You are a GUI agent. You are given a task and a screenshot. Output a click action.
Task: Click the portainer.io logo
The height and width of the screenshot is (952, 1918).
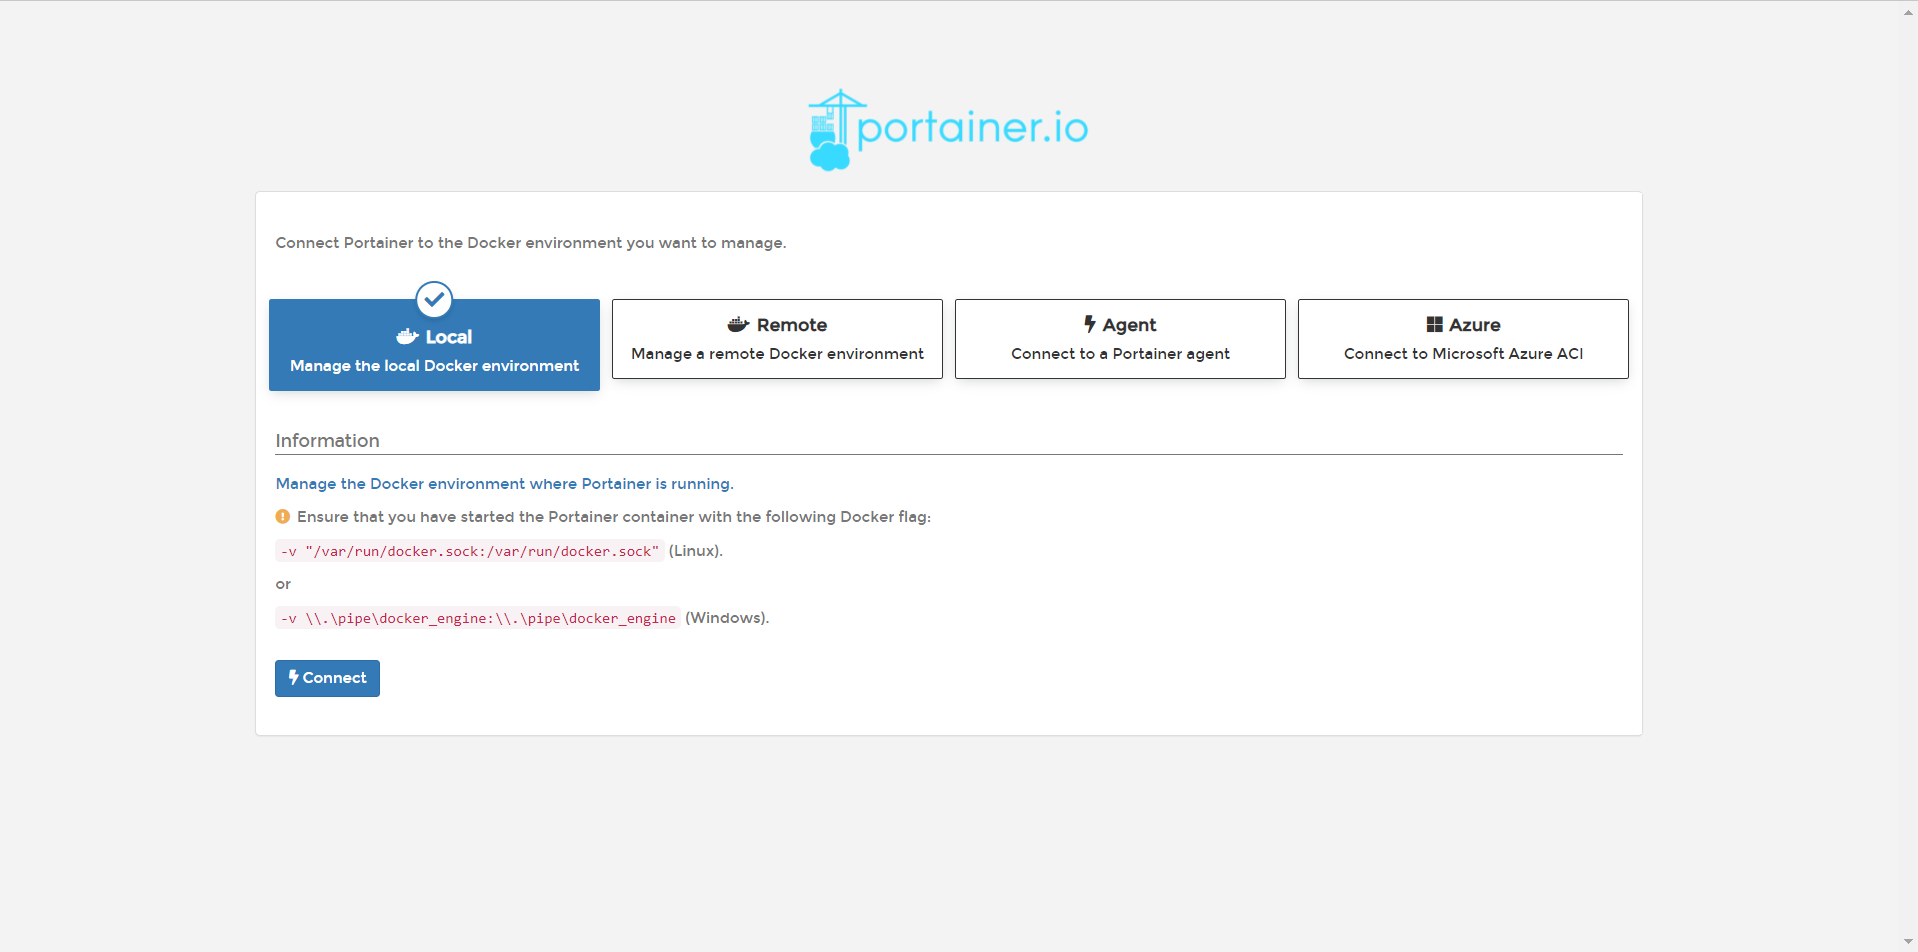[x=948, y=130]
